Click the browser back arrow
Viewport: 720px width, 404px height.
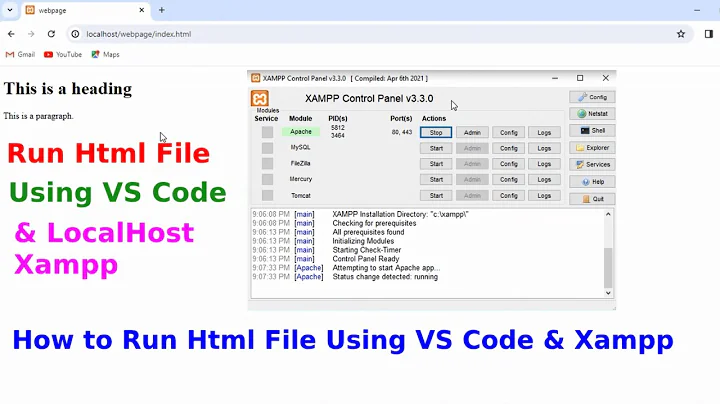click(11, 34)
